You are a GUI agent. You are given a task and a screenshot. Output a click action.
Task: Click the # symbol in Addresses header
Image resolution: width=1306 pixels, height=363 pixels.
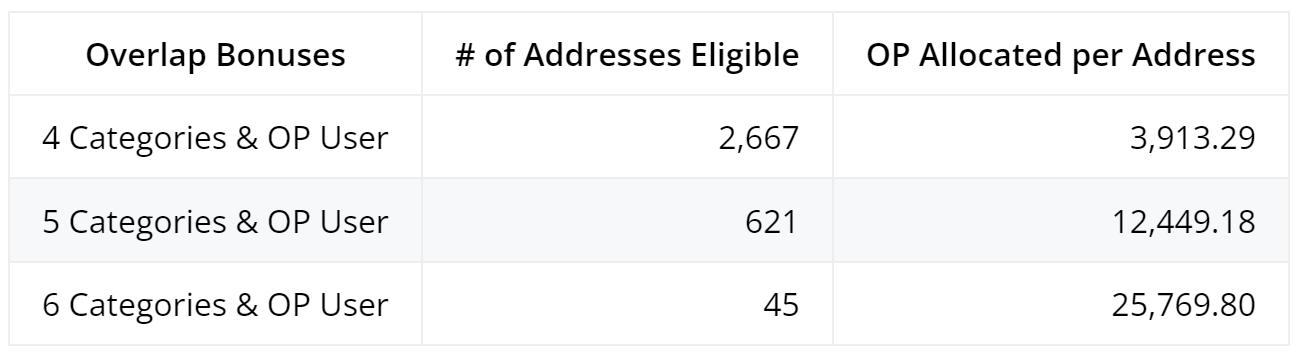(465, 56)
